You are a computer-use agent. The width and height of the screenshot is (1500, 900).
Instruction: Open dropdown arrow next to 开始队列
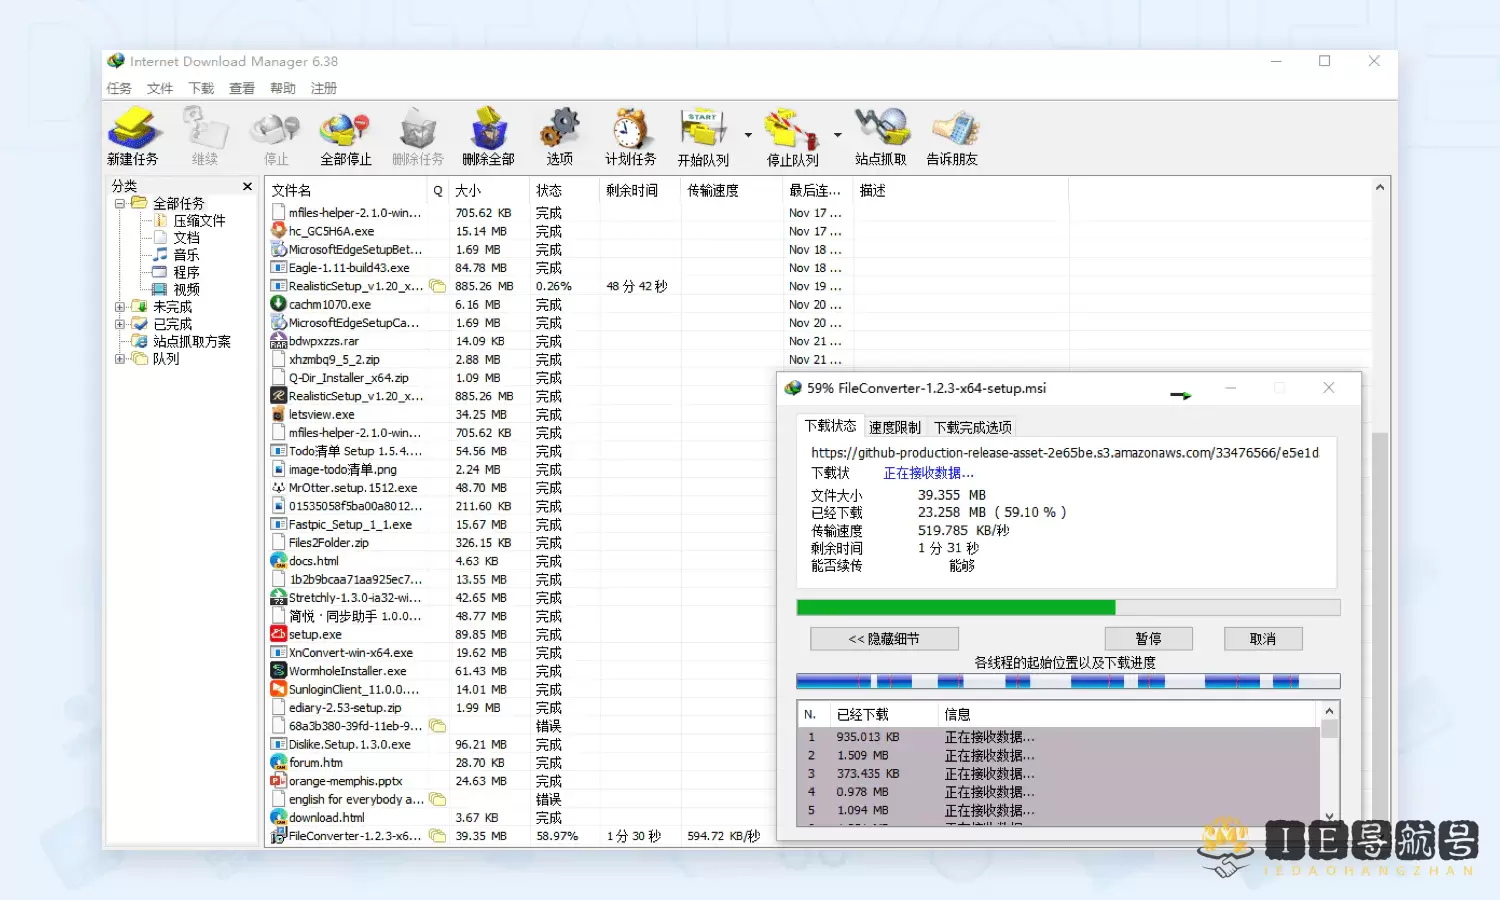(x=748, y=135)
